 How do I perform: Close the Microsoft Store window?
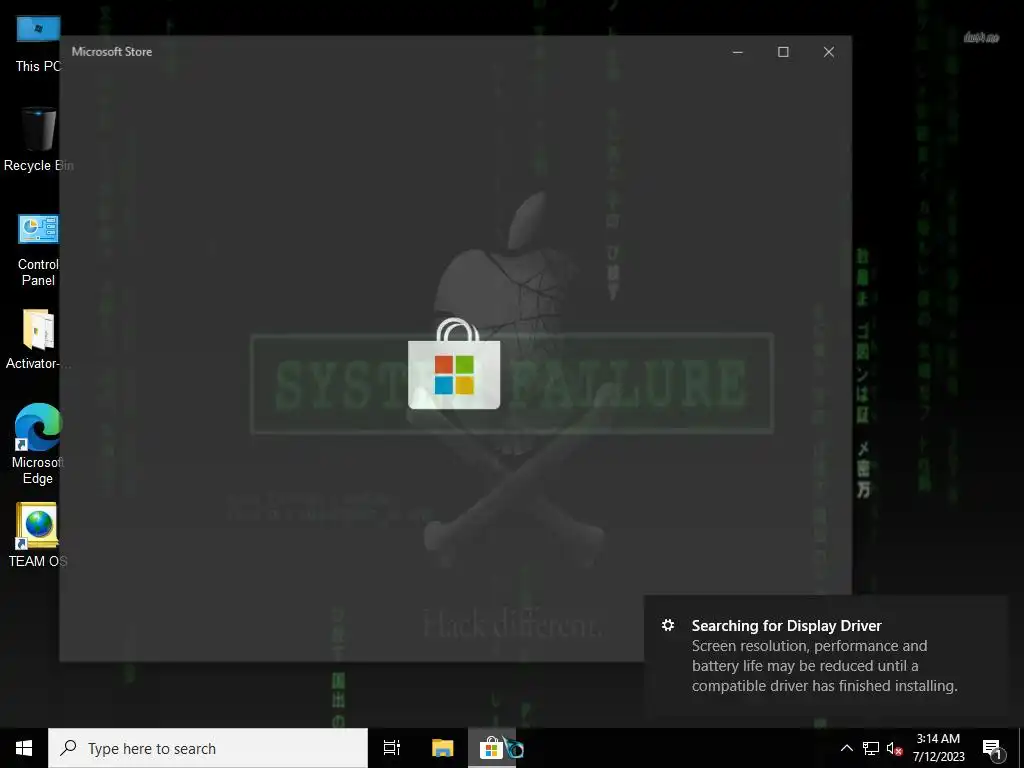[829, 52]
